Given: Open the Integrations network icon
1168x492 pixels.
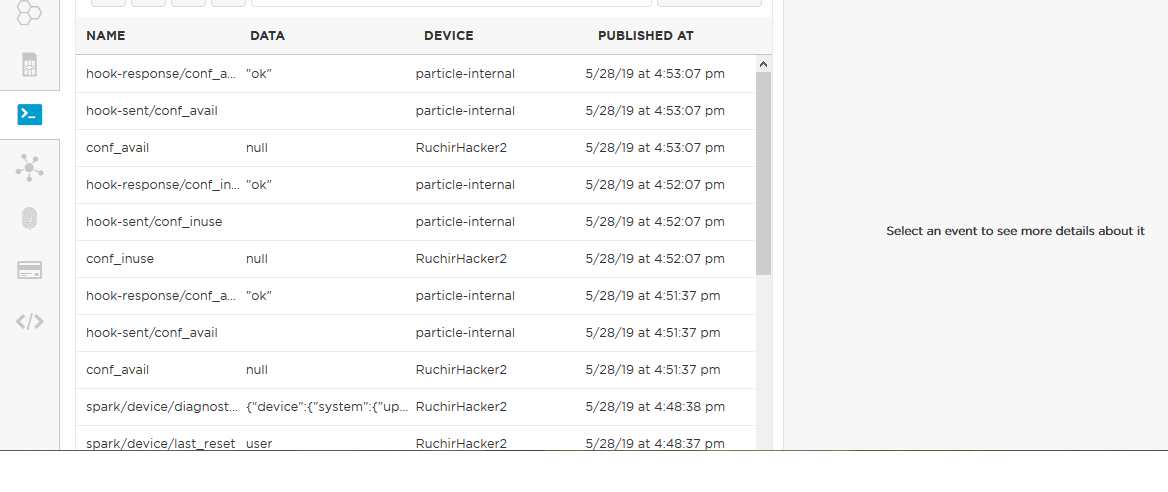Looking at the screenshot, I should 29,167.
